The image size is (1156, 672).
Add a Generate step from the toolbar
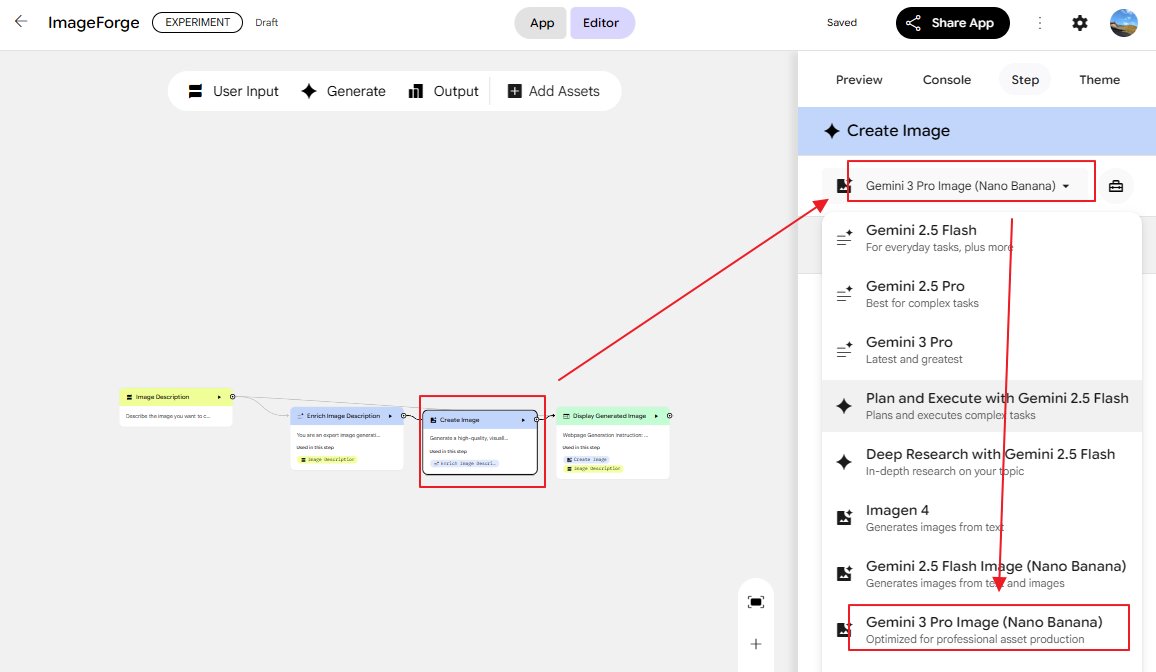[x=344, y=91]
